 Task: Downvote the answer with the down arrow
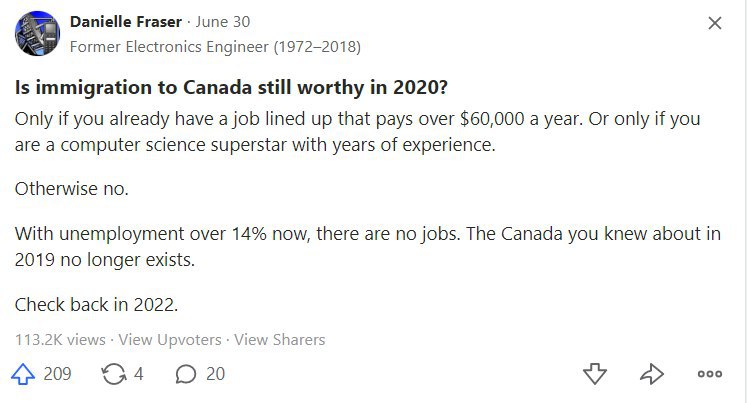tap(595, 374)
